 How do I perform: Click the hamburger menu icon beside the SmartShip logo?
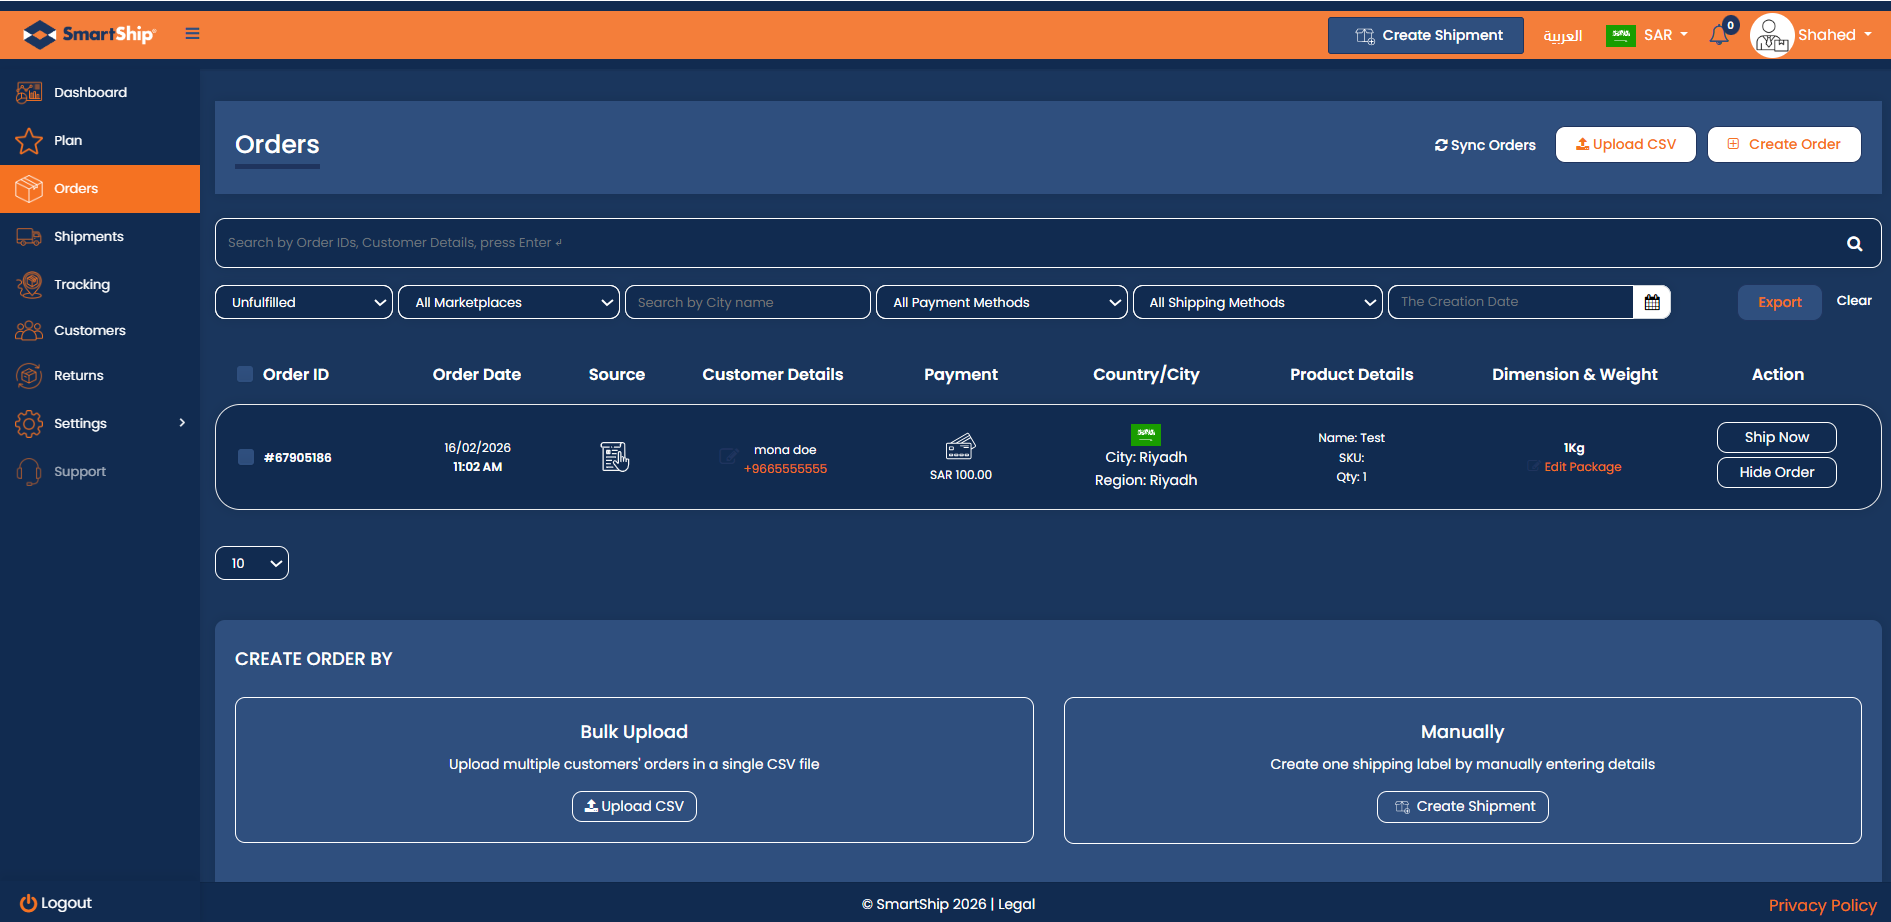point(192,34)
